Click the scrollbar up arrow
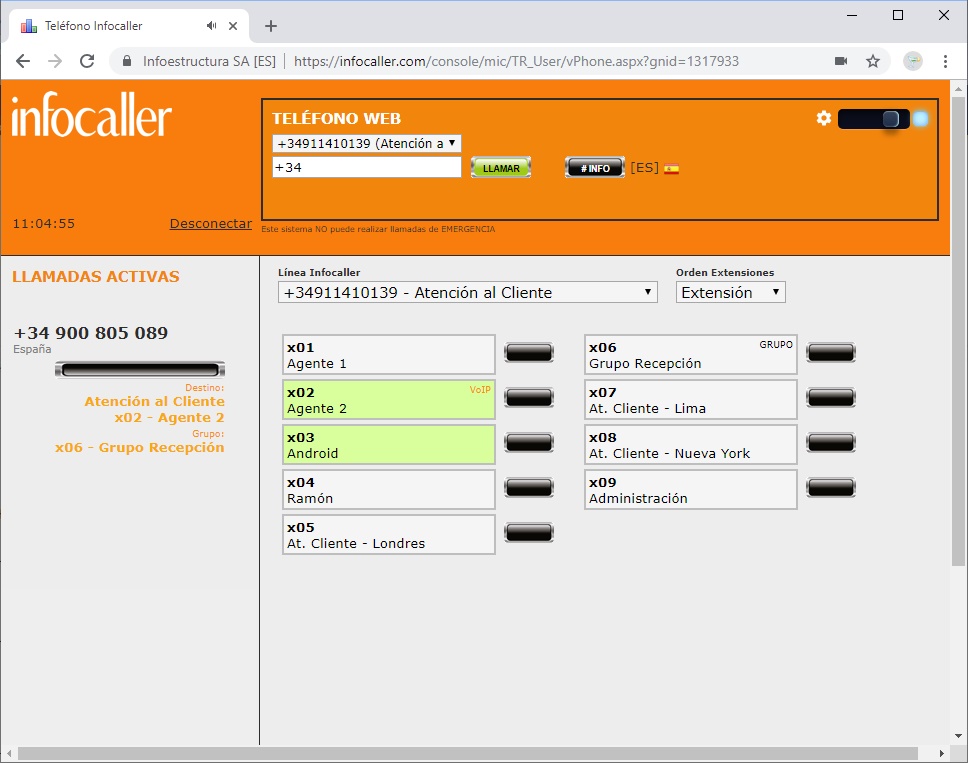Image resolution: width=968 pixels, height=763 pixels. coord(958,90)
